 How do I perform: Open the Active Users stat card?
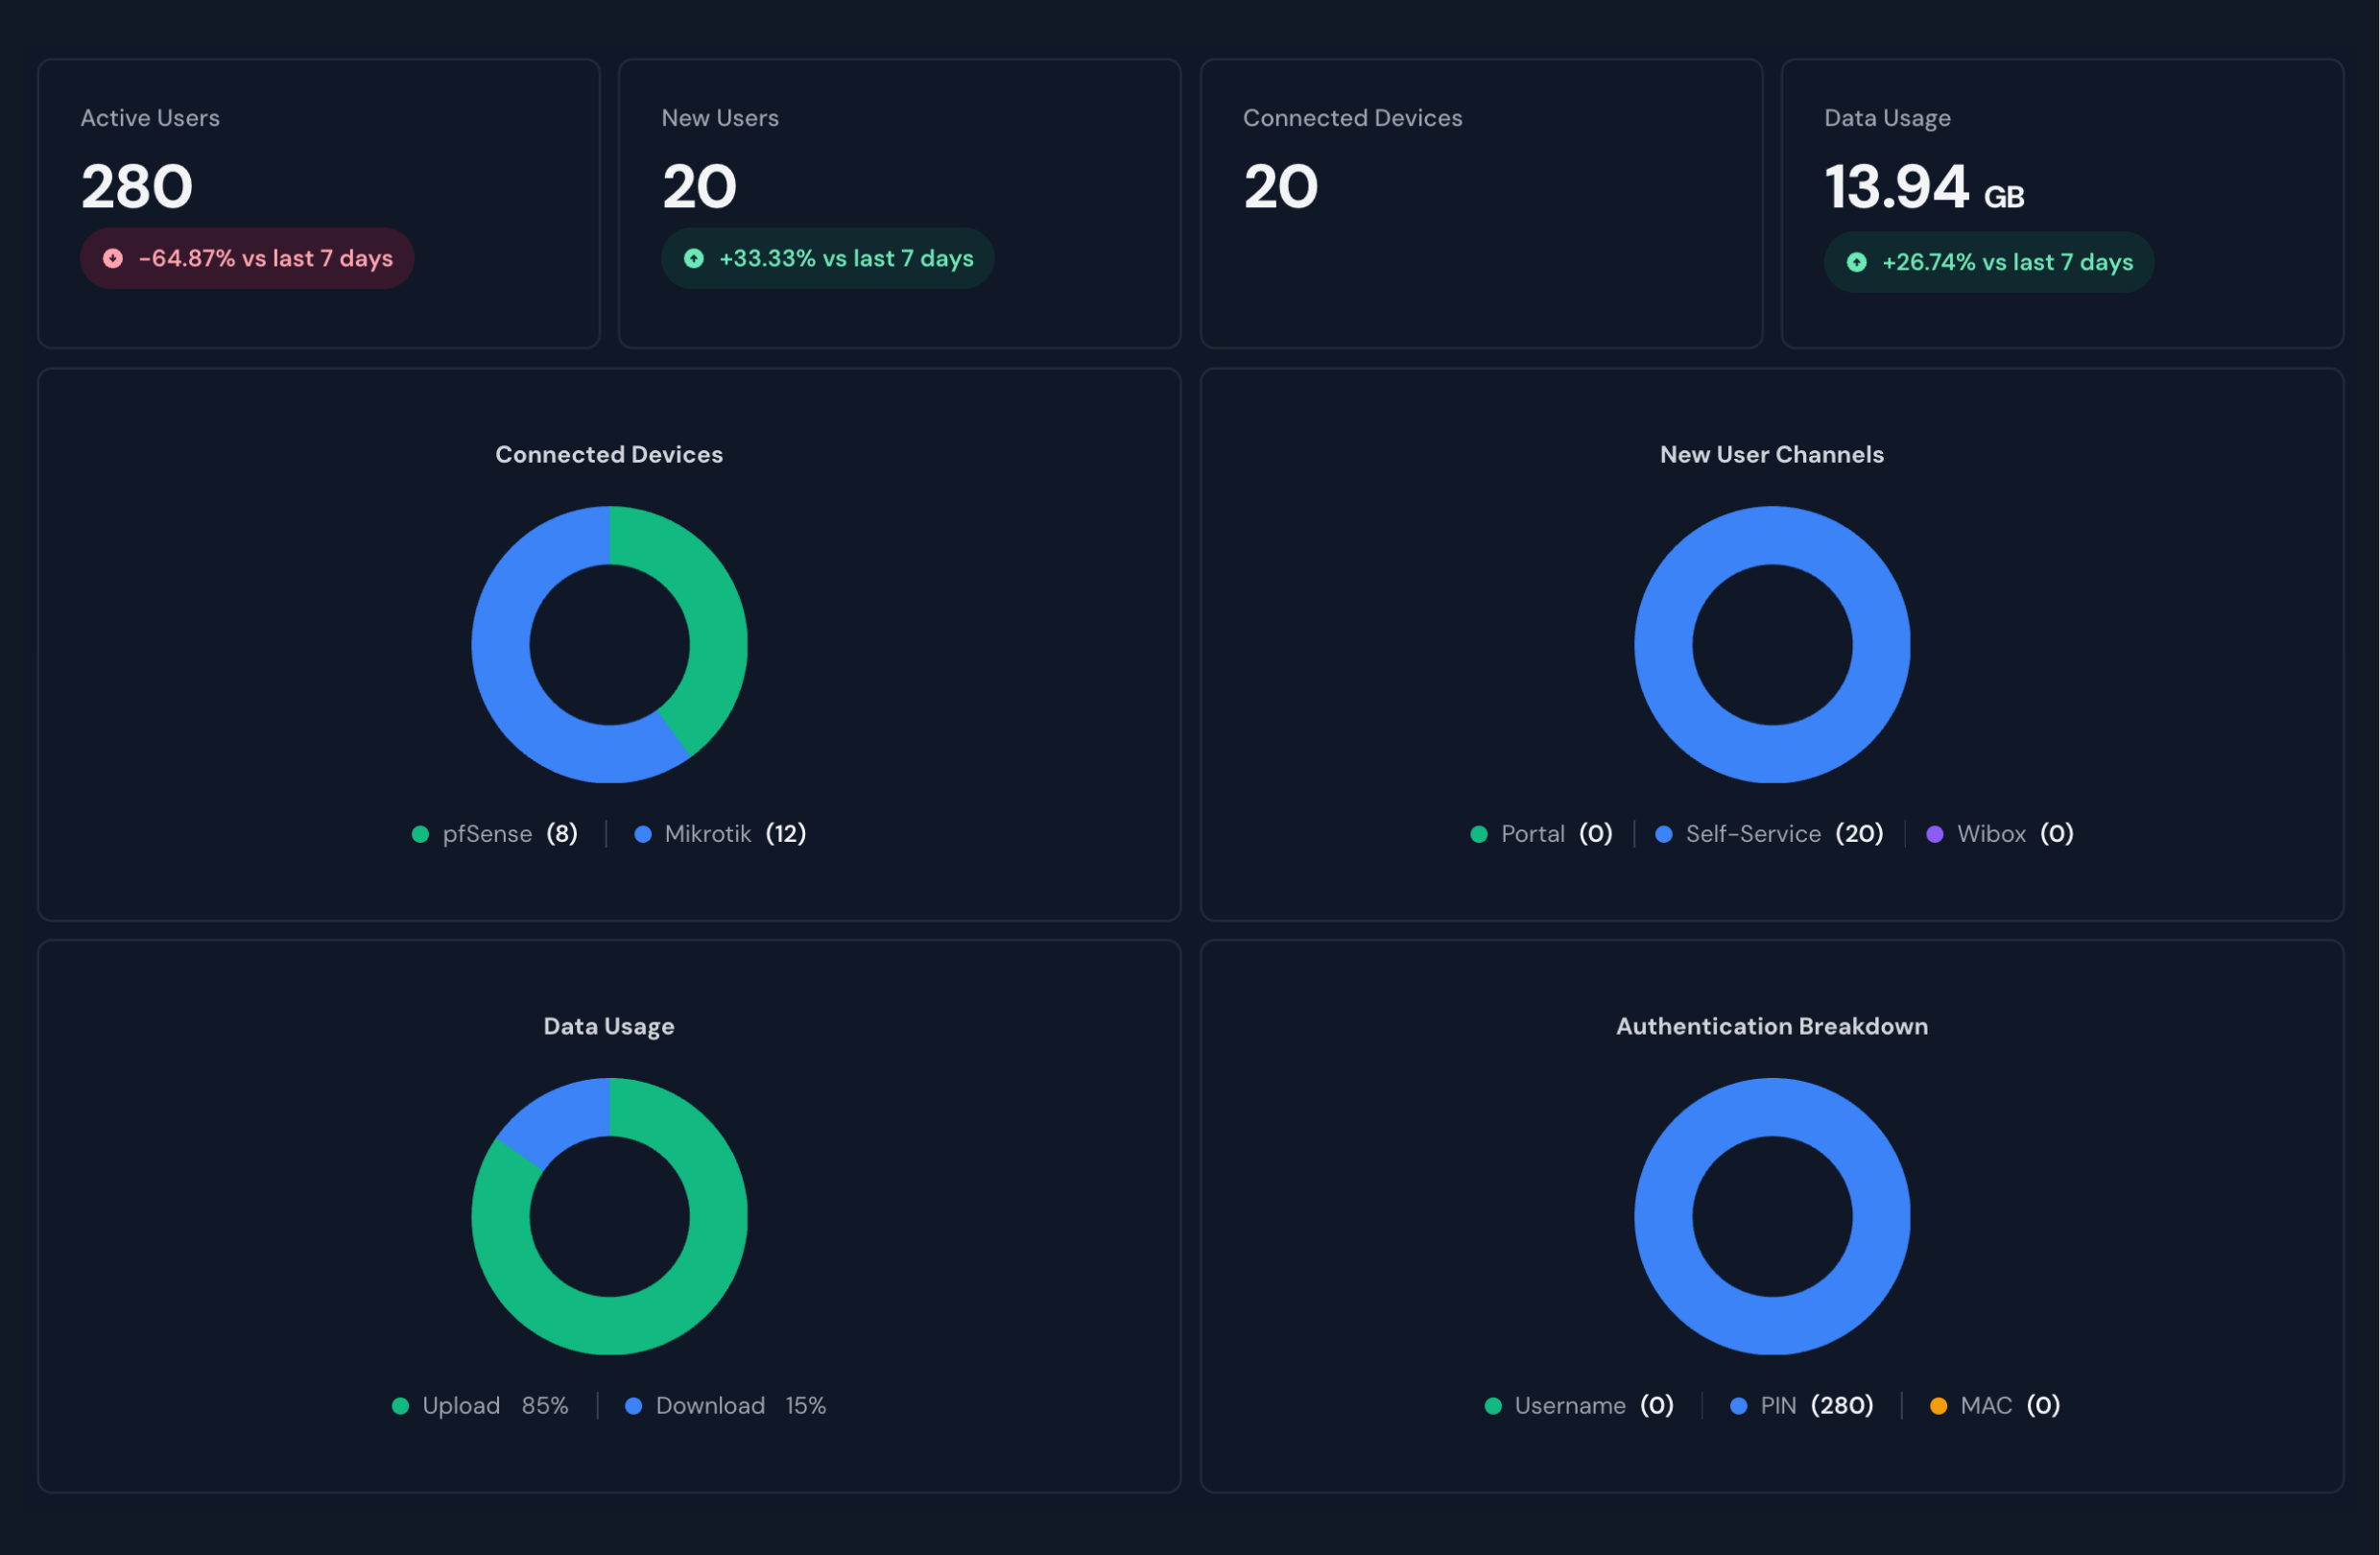318,204
